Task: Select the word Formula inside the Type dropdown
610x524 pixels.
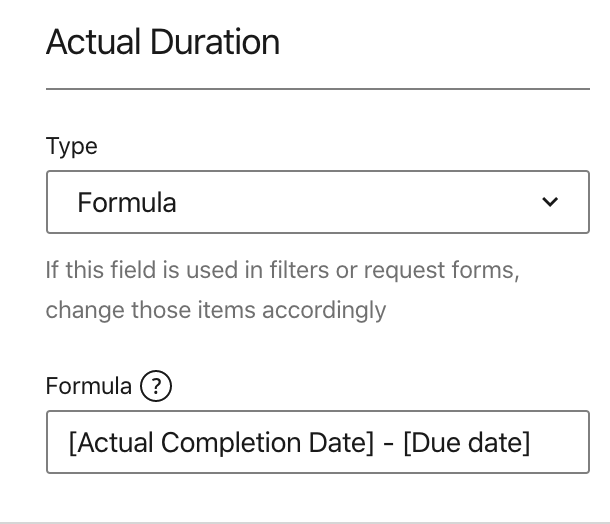Action: pos(127,203)
